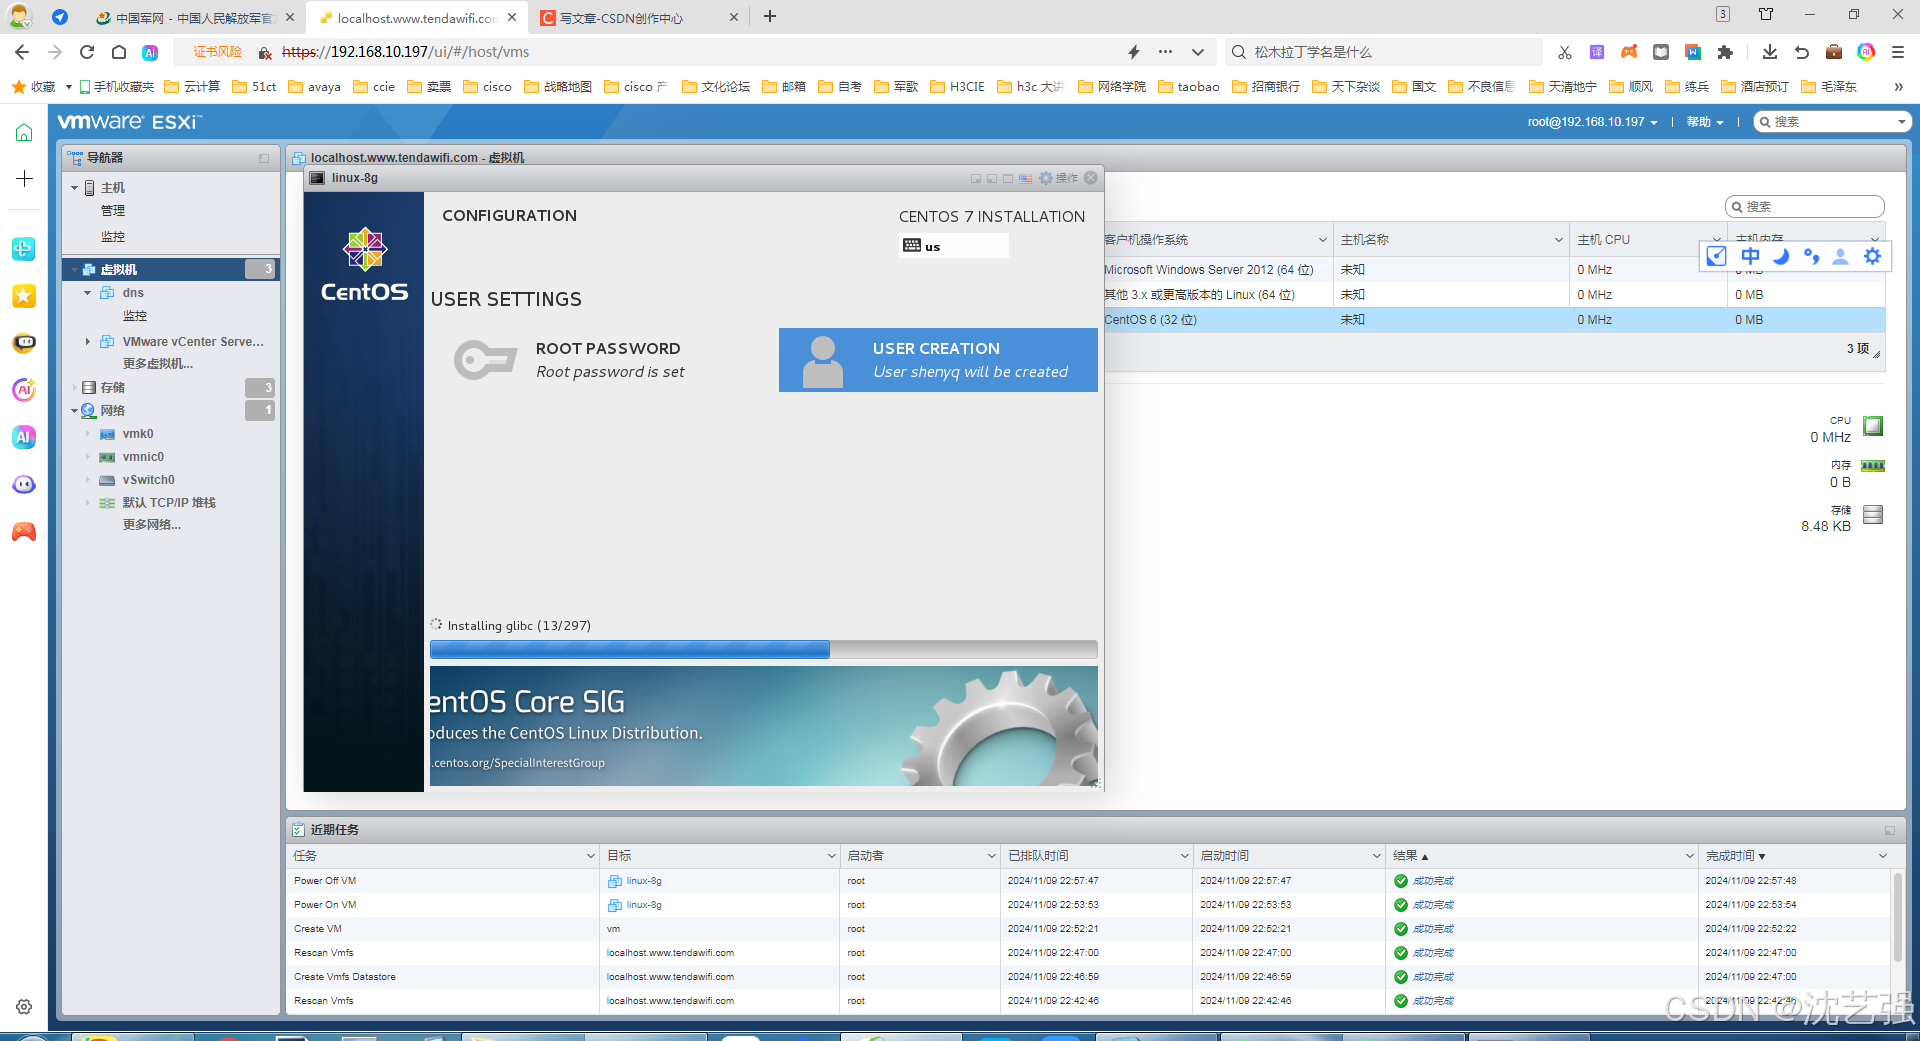Image resolution: width=1920 pixels, height=1041 pixels.
Task: Open a new browser tab
Action: click(x=770, y=17)
